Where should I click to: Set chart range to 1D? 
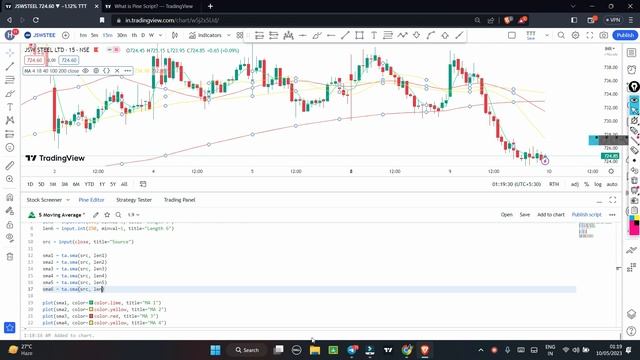pos(30,184)
